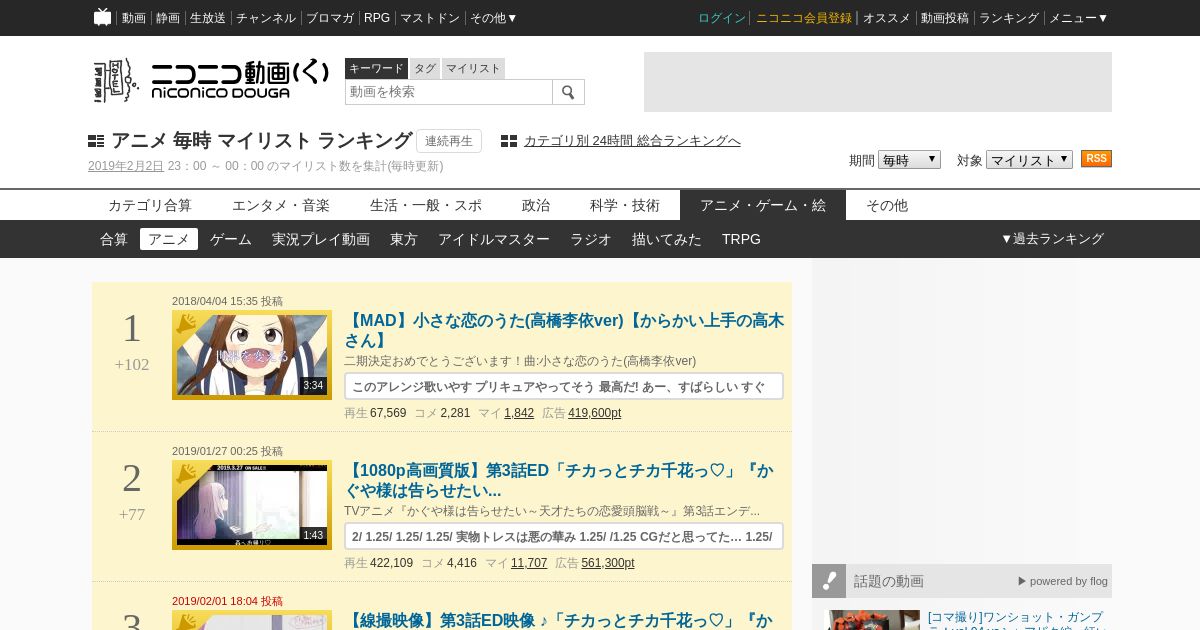Click the Niconico Douga logo
Viewport: 1200px width, 630px height.
(x=211, y=80)
